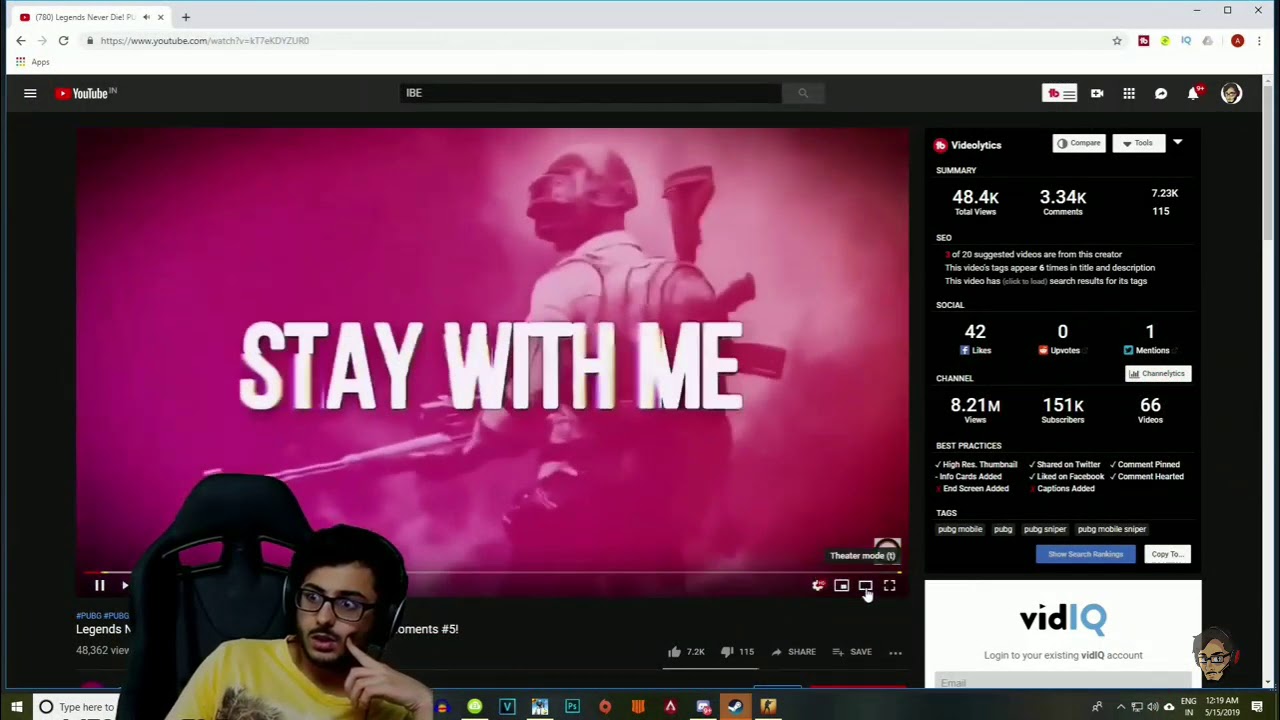Dislike the video, 115
Image resolution: width=1280 pixels, height=720 pixels.
[739, 652]
